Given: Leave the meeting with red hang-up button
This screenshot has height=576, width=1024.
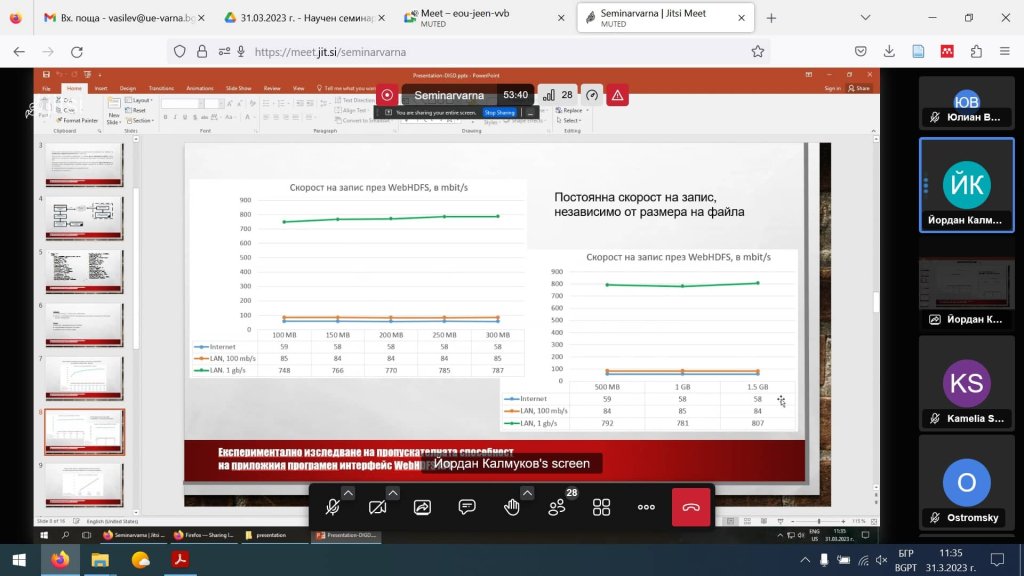Looking at the screenshot, I should (691, 507).
